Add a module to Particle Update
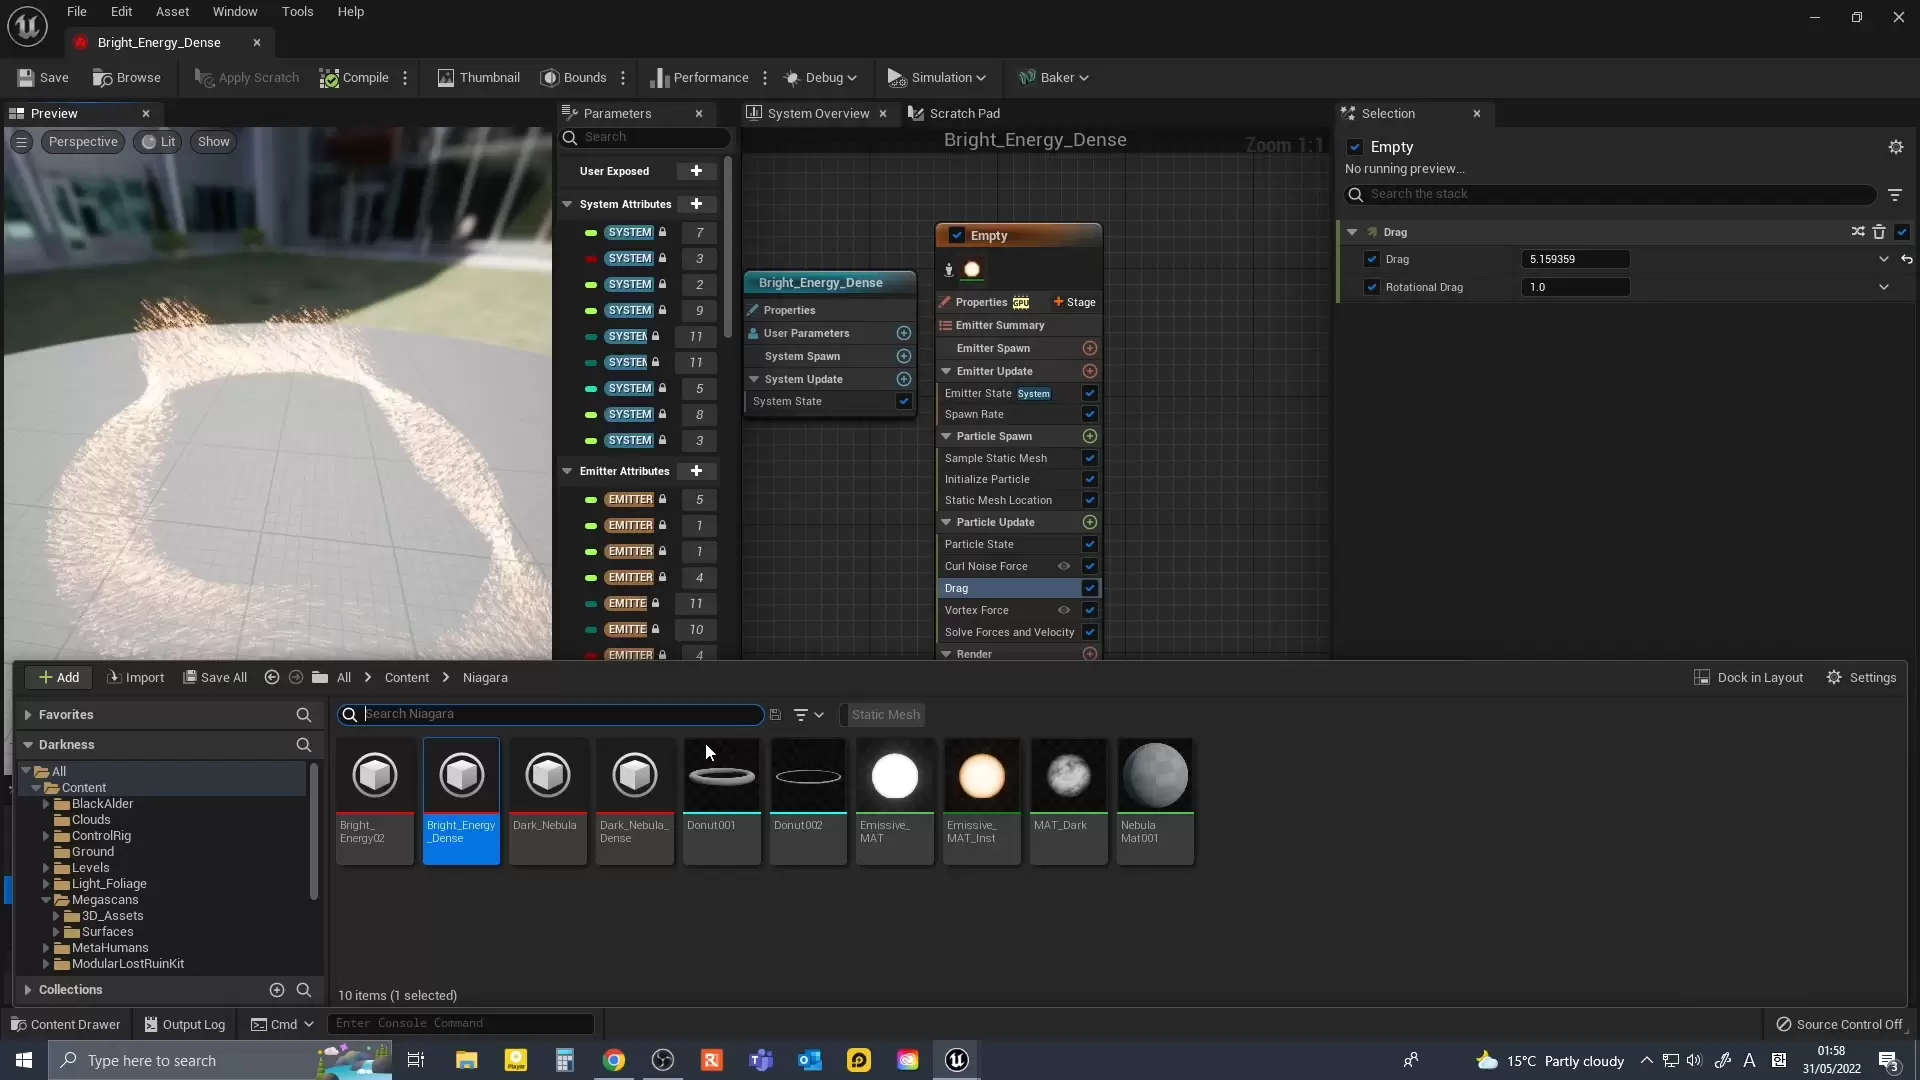Viewport: 1920px width, 1080px height. 1090,522
